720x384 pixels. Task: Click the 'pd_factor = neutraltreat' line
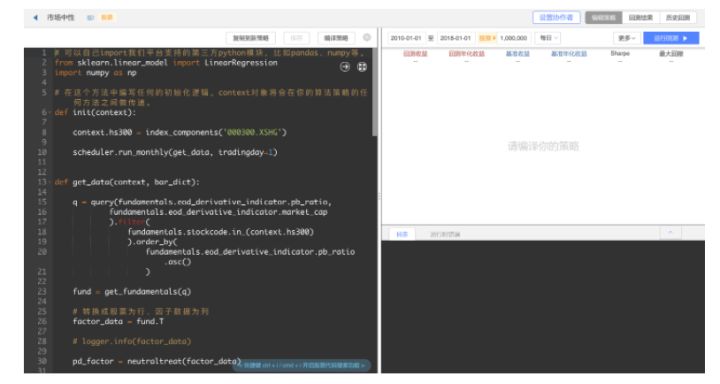(157, 361)
